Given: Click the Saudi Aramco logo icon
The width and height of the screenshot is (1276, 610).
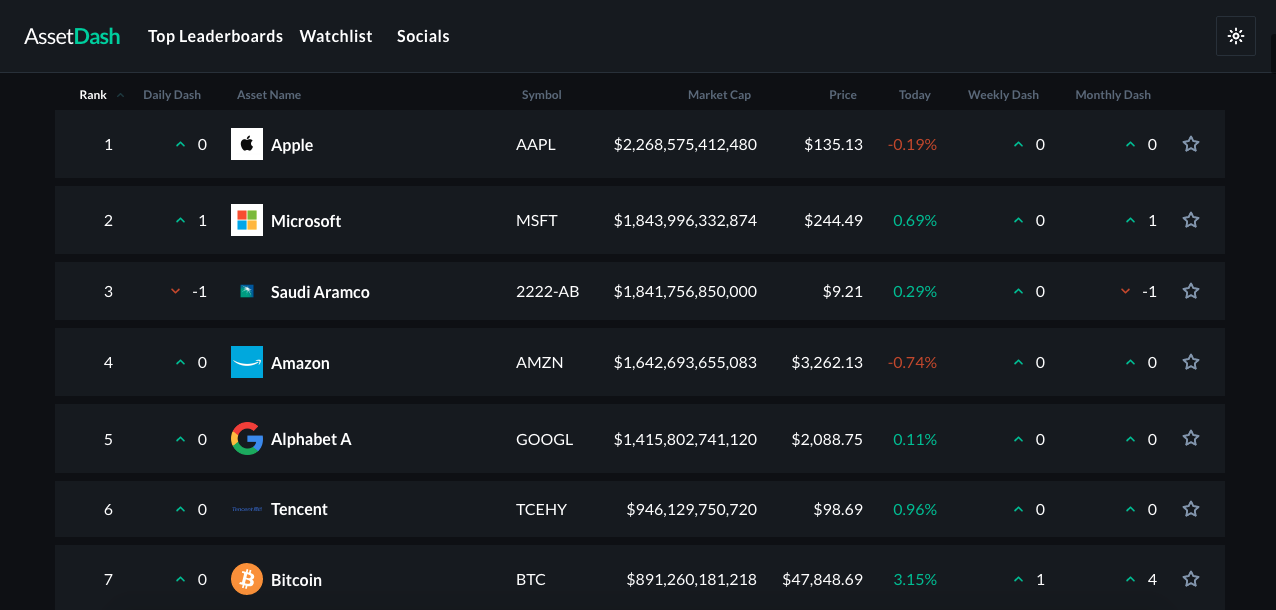Looking at the screenshot, I should [247, 291].
